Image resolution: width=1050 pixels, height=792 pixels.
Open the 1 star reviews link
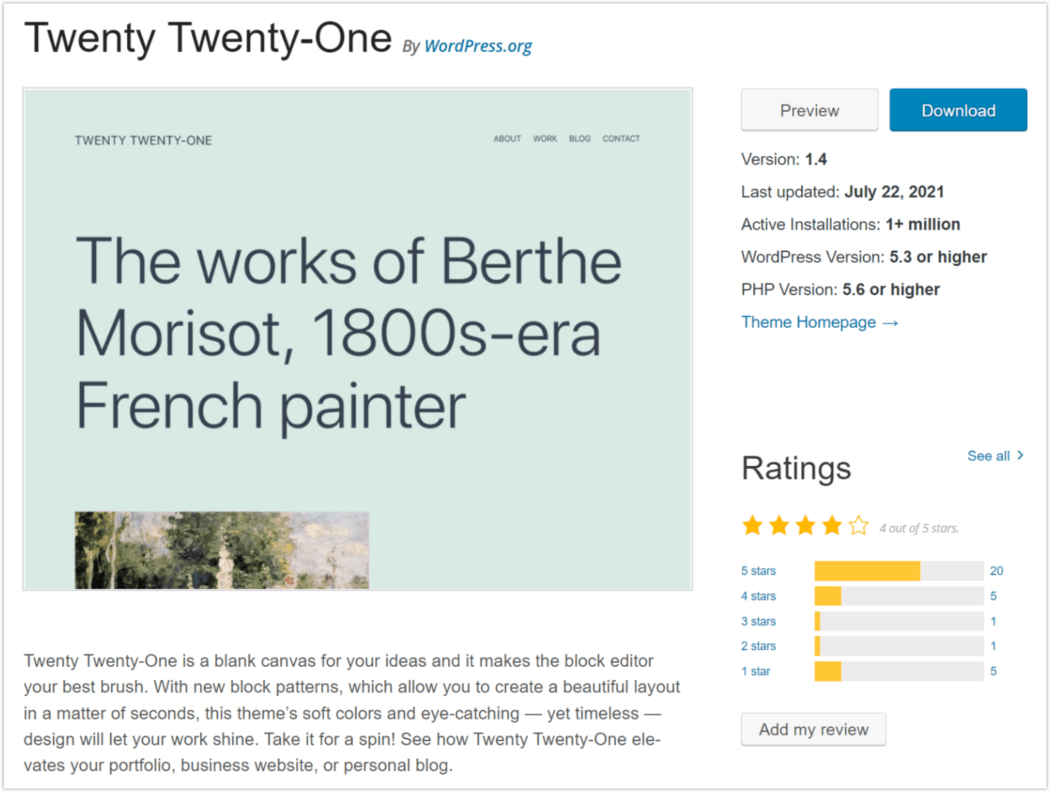click(755, 671)
